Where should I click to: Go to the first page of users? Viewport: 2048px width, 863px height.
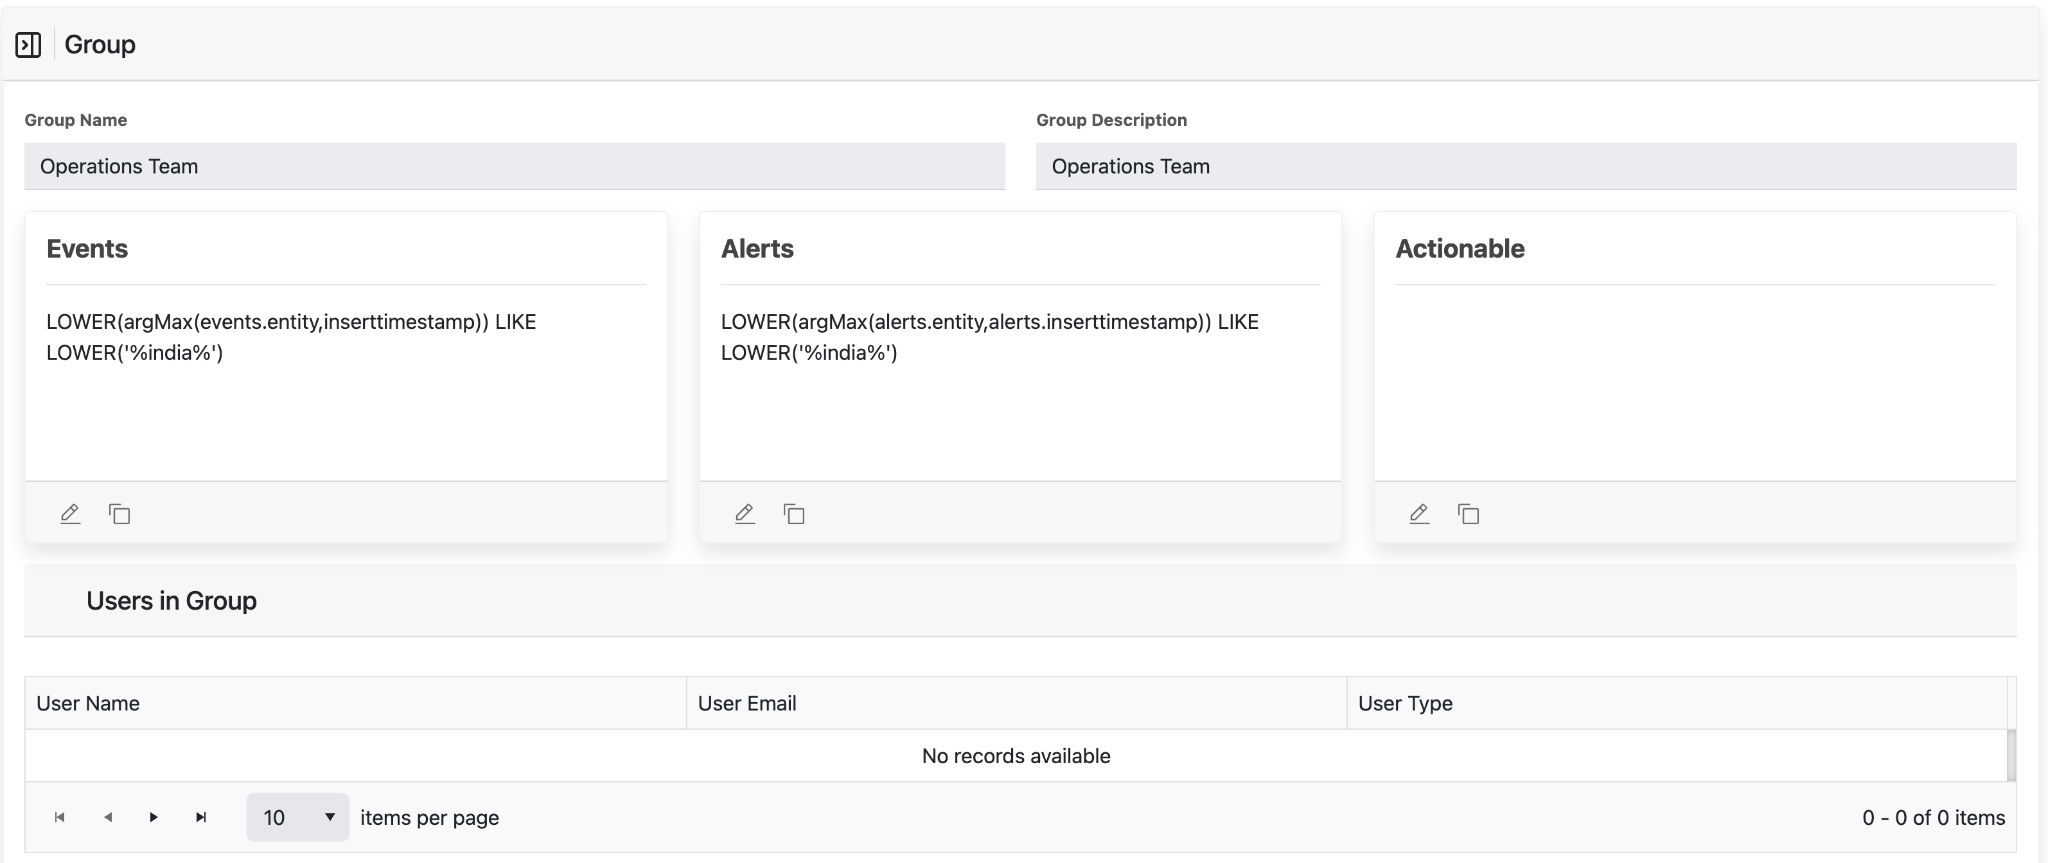60,818
